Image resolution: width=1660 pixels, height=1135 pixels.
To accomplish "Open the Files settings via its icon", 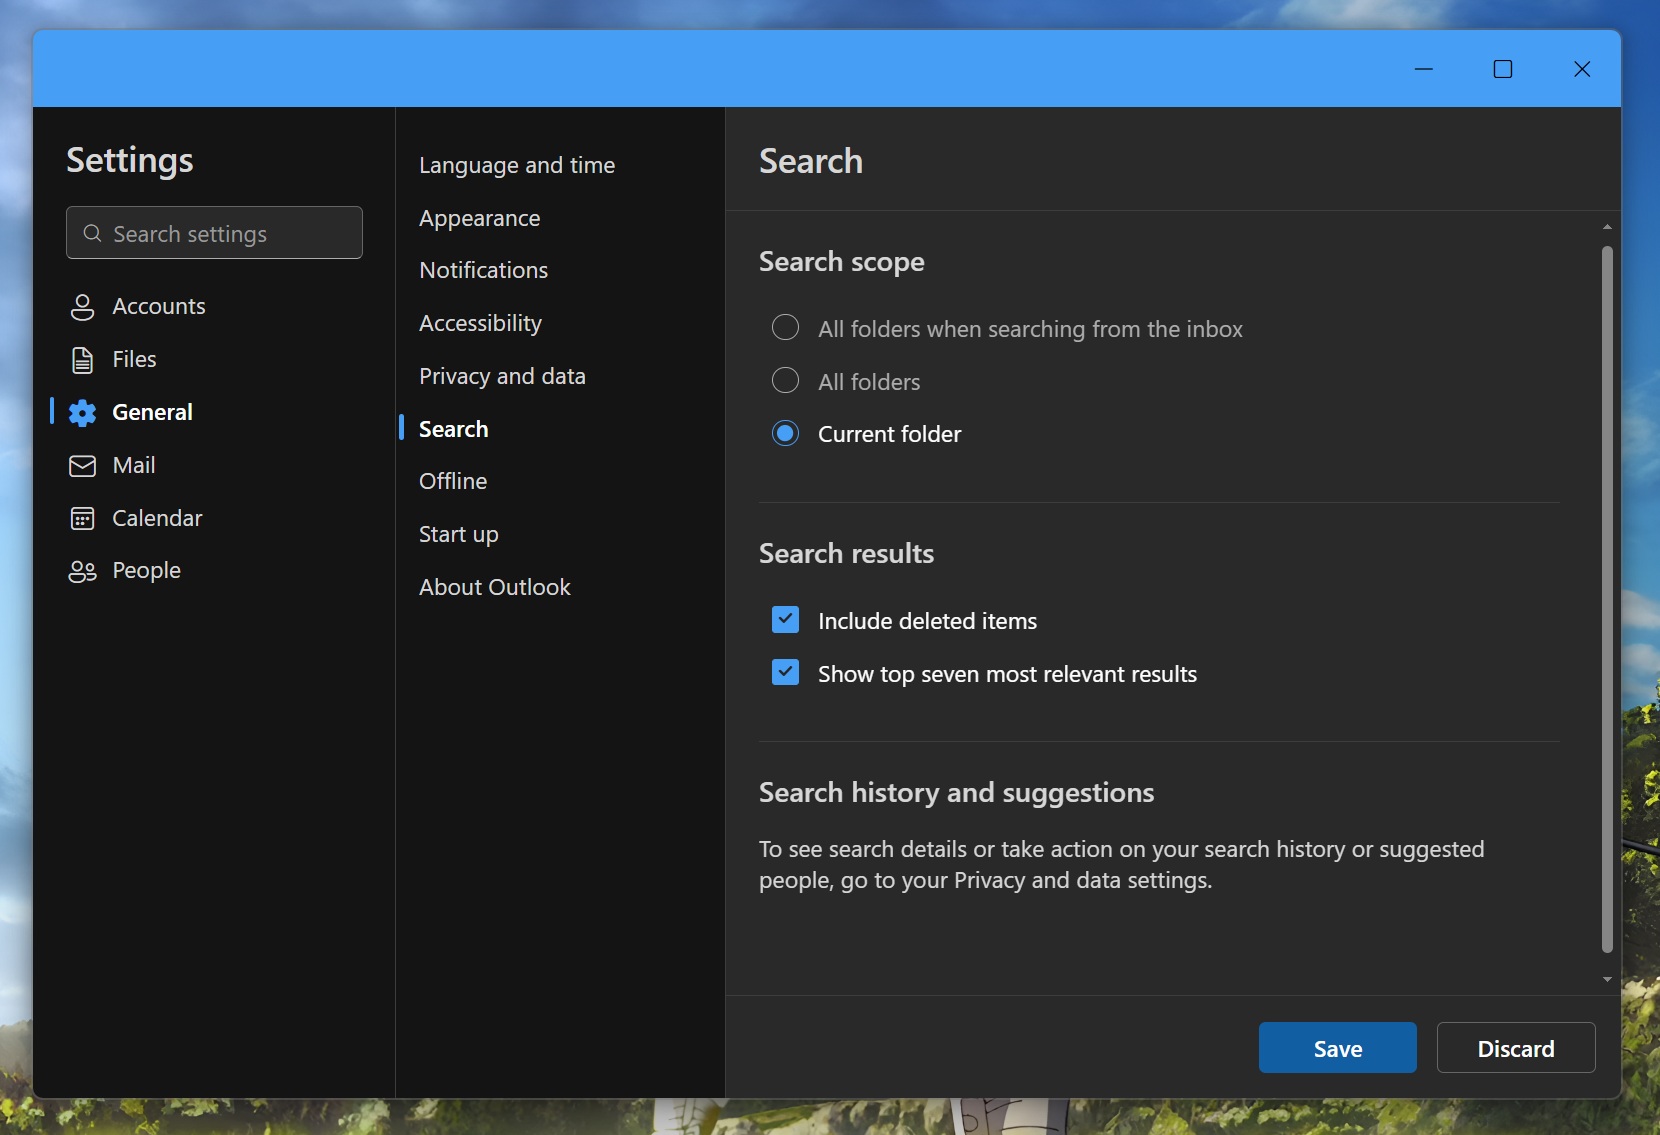I will coord(83,359).
